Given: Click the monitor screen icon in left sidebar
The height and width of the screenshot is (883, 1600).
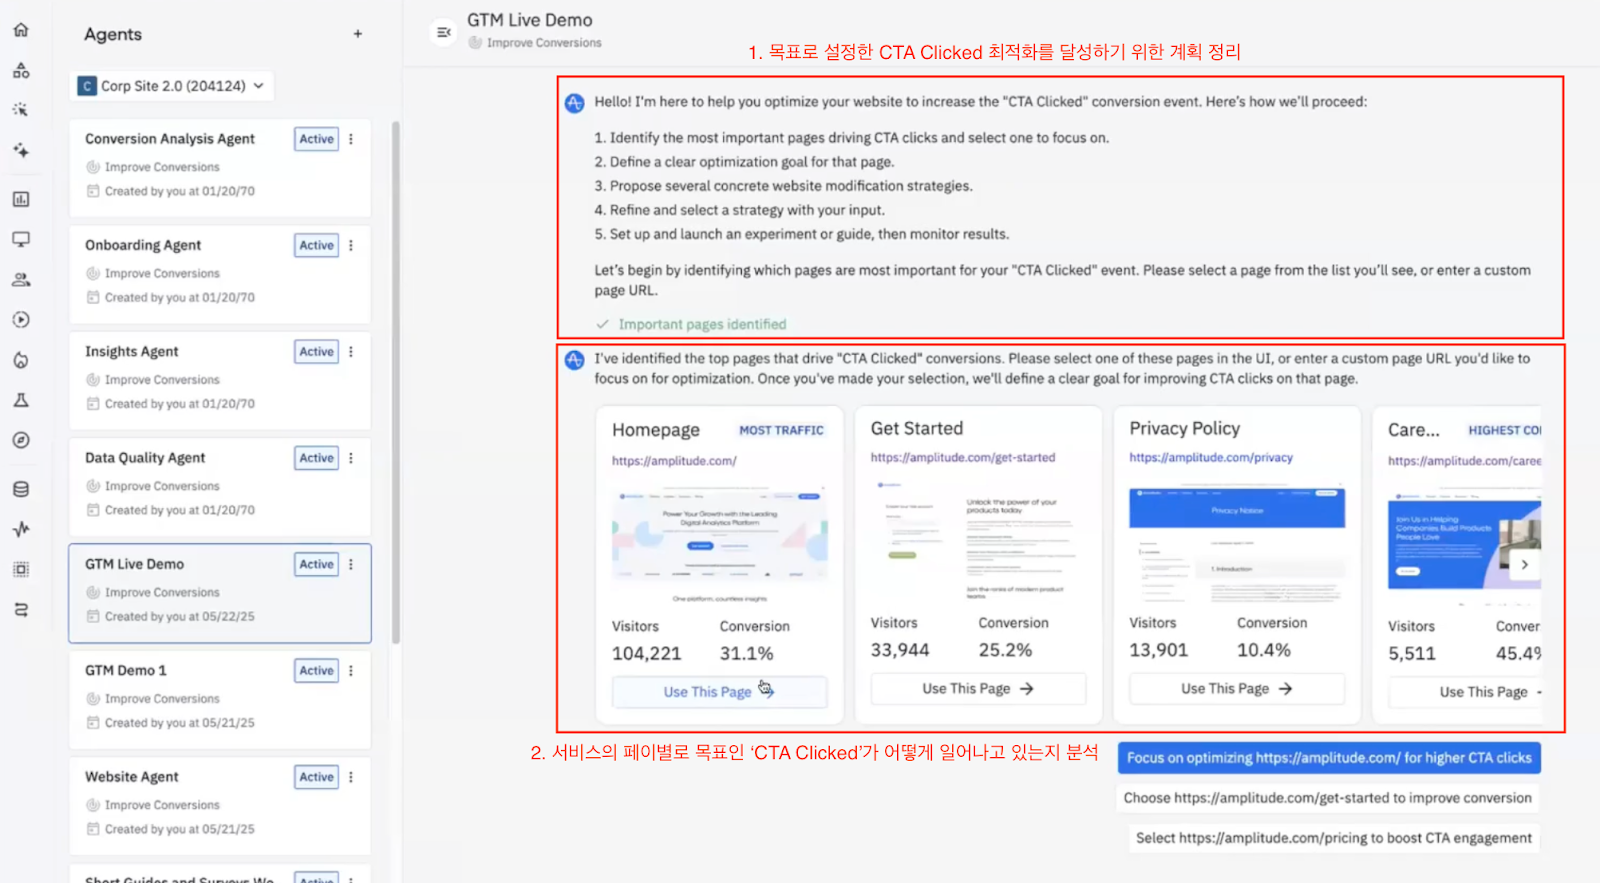Looking at the screenshot, I should 21,239.
